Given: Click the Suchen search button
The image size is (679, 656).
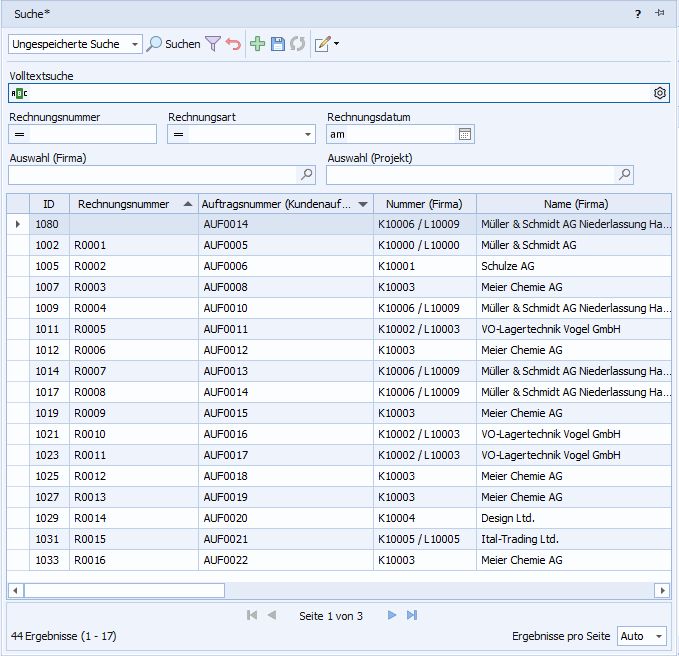Looking at the screenshot, I should [x=173, y=44].
